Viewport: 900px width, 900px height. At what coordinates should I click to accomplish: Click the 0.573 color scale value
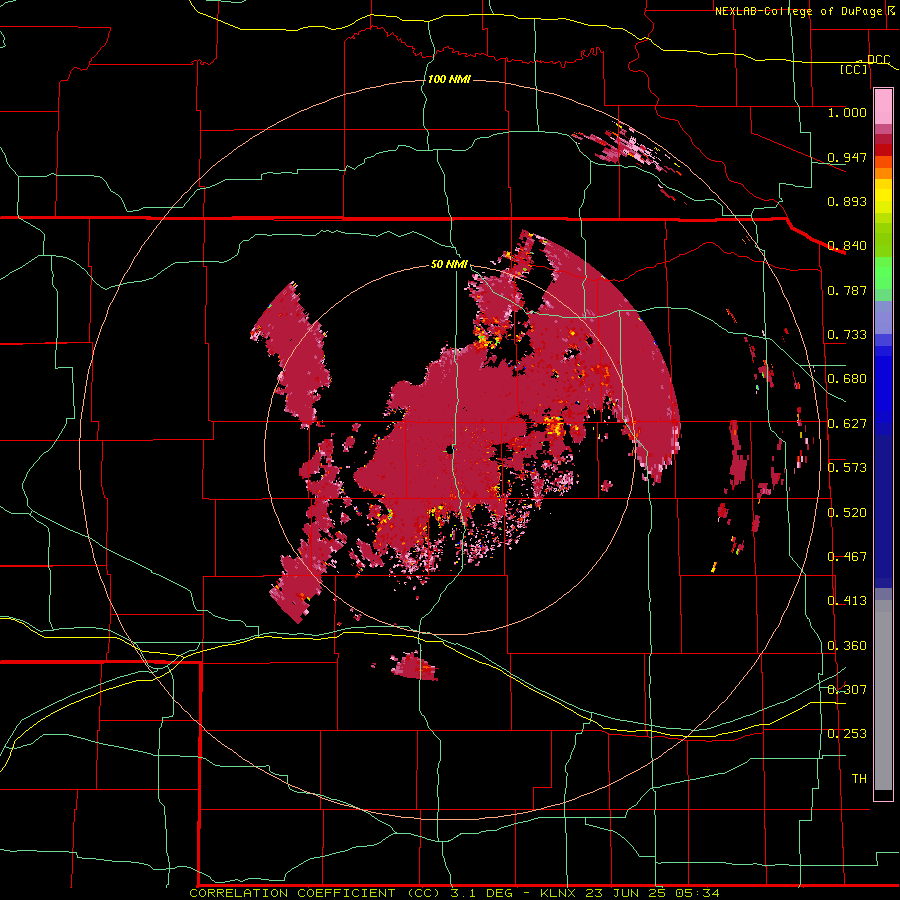tap(847, 468)
